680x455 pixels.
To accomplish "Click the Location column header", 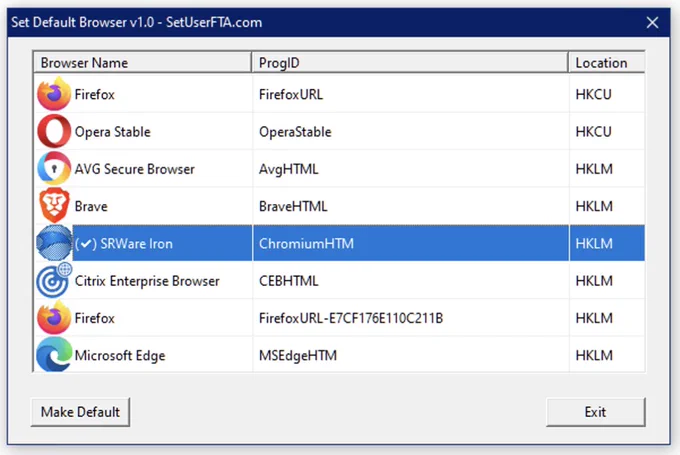I will click(607, 63).
